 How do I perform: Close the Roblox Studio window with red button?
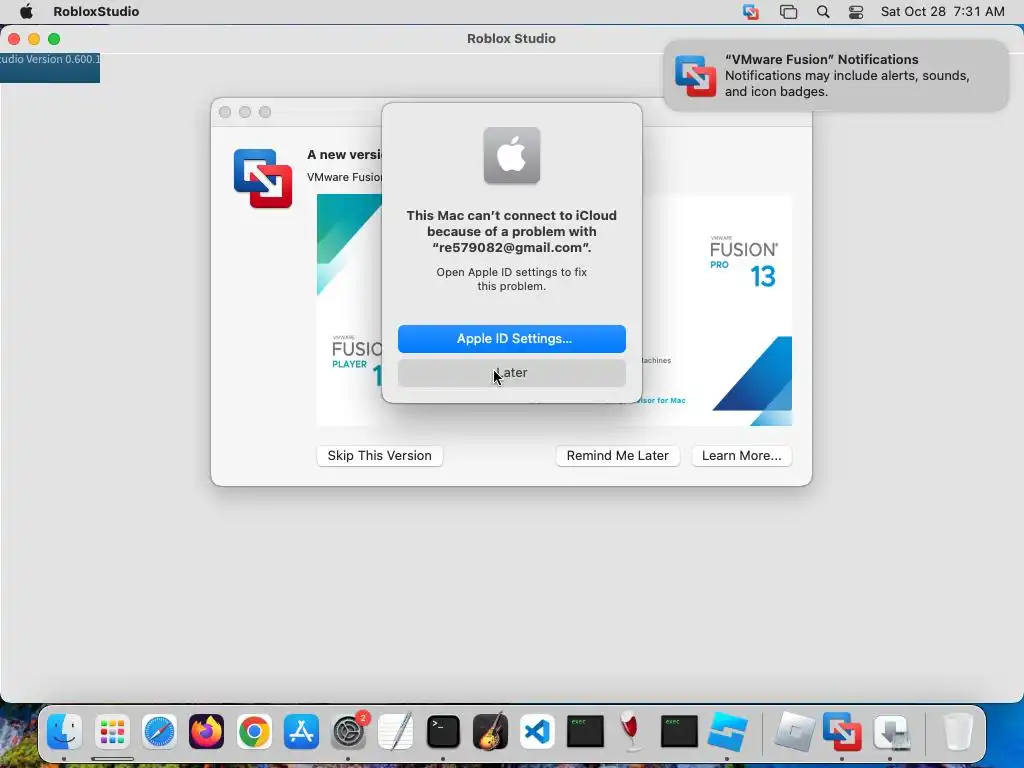14,39
